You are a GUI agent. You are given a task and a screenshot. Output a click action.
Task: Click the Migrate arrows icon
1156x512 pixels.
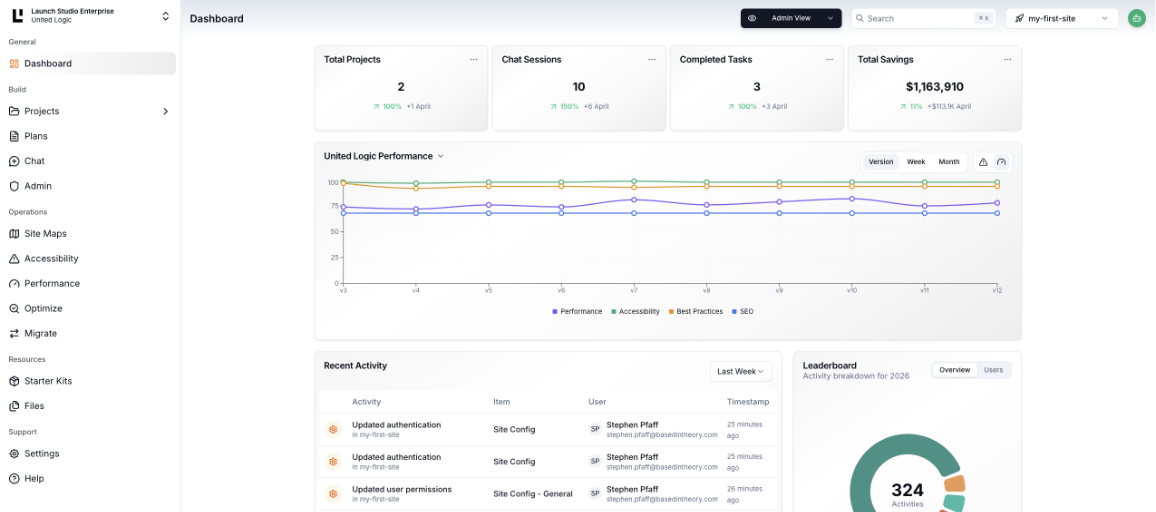(14, 333)
